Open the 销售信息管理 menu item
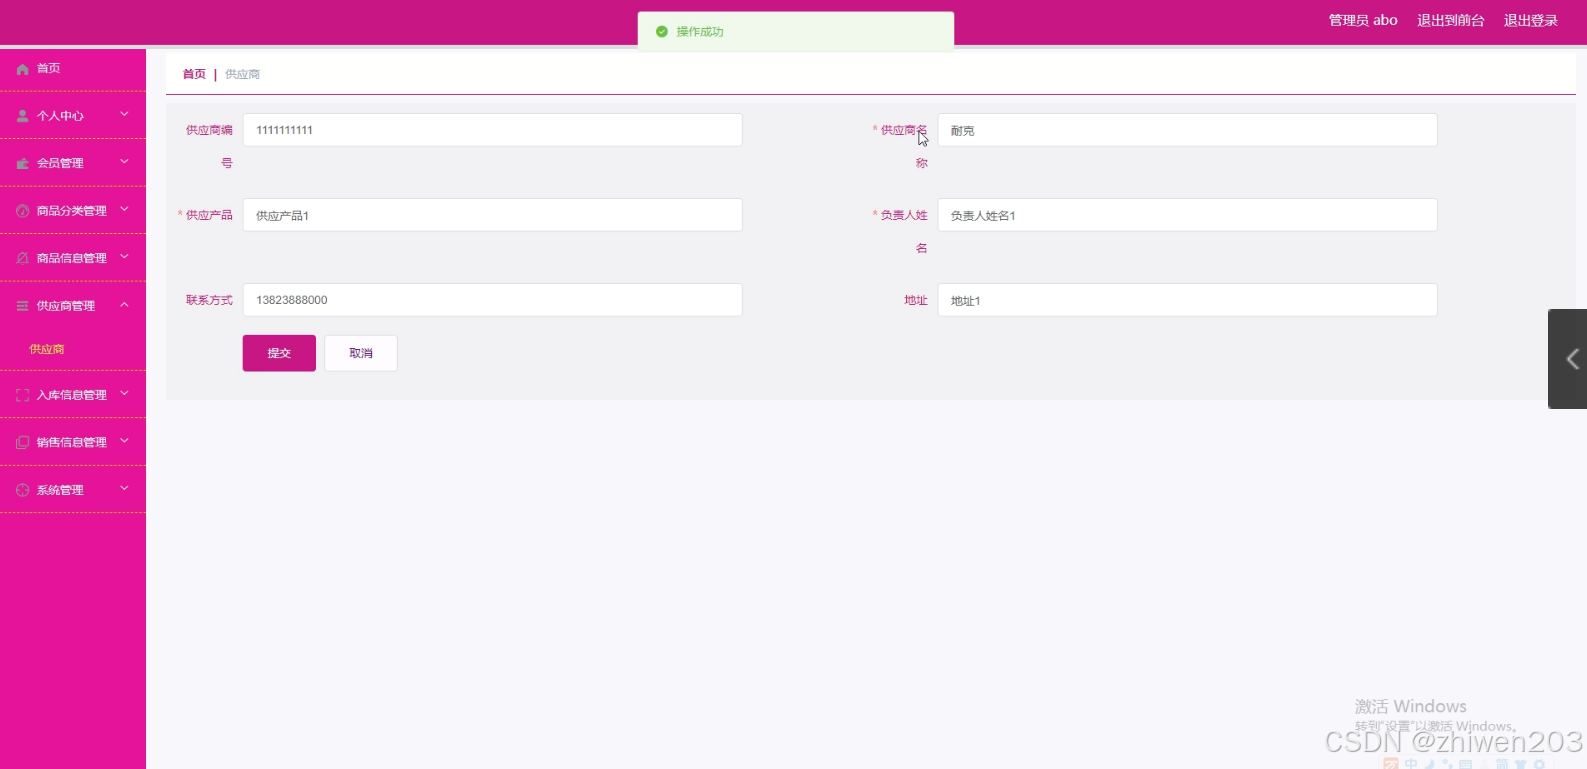Screen dimensions: 1587x769 coord(73,442)
